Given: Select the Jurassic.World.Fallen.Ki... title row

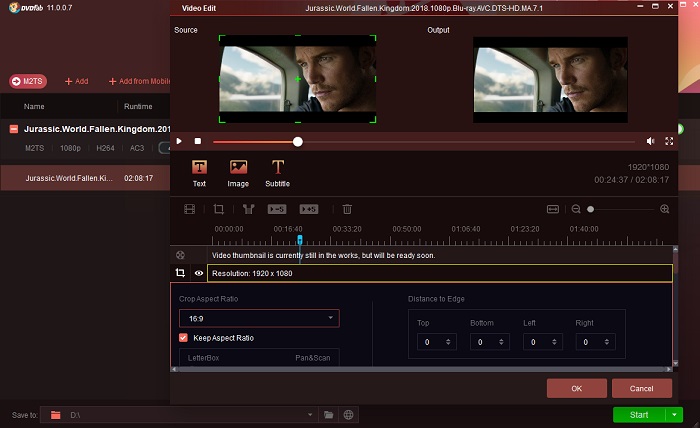Looking at the screenshot, I should tap(85, 178).
